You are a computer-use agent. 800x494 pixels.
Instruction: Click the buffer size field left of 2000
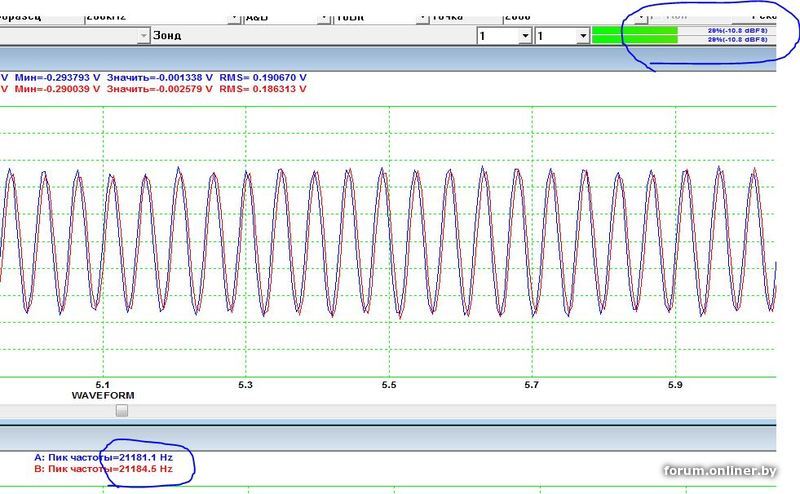[x=465, y=17]
